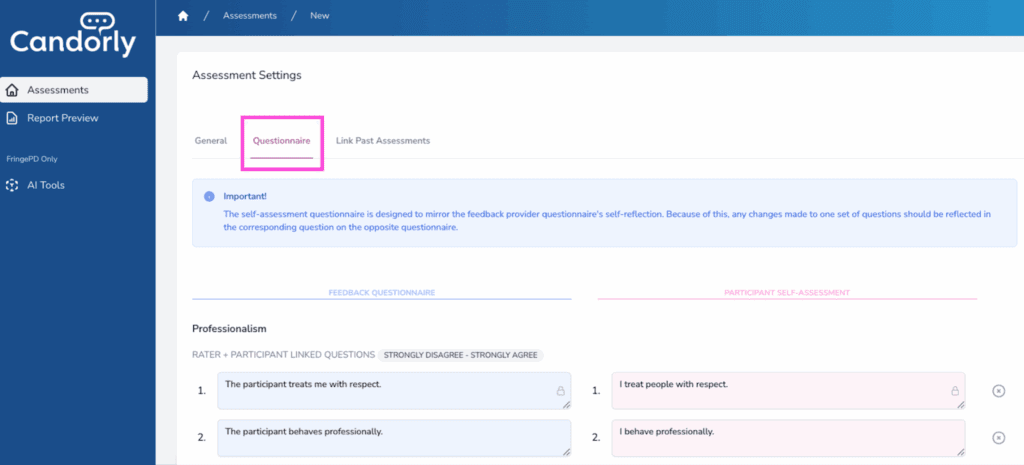Open Assessments from the sidebar
The height and width of the screenshot is (465, 1024).
(x=74, y=90)
